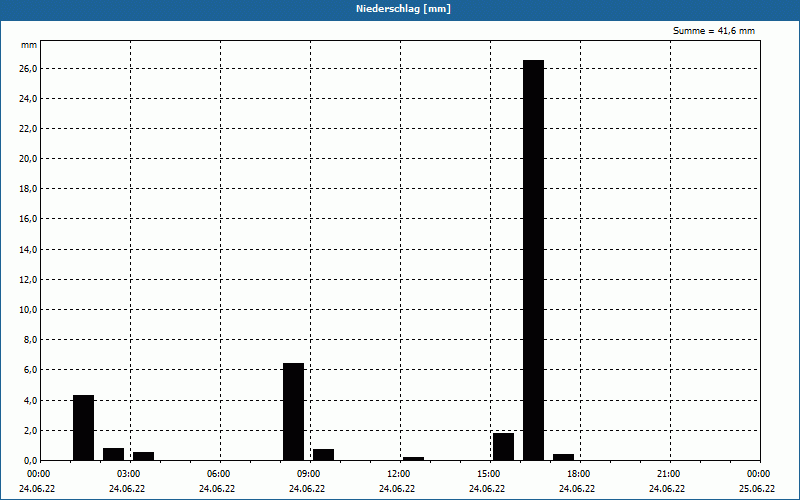800x500 pixels.
Task: Click the mm unit label above the y-axis
Action: (29, 45)
